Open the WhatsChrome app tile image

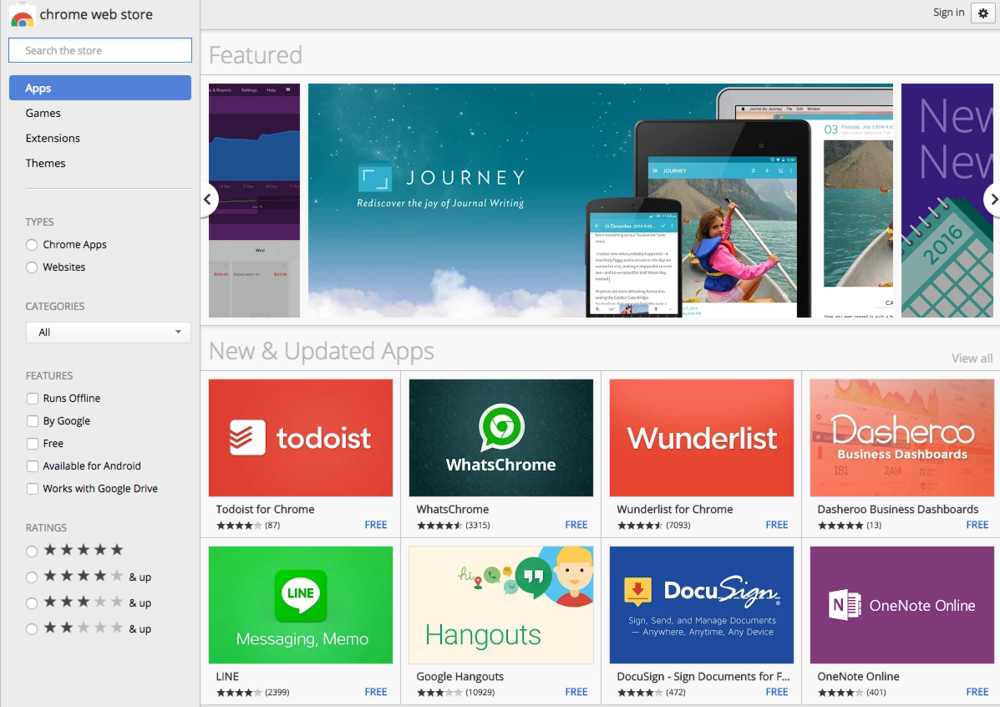click(501, 438)
